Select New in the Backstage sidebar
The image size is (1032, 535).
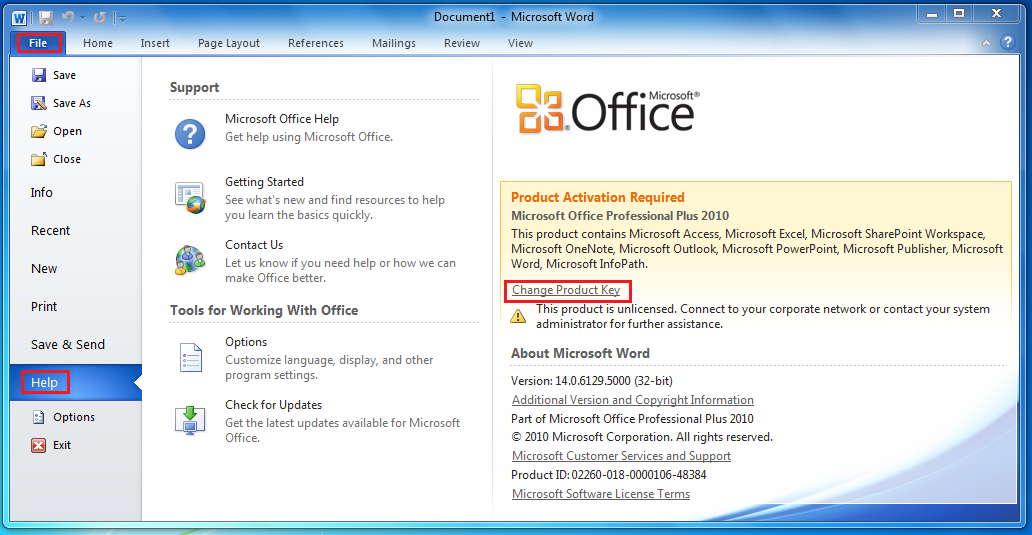point(76,268)
